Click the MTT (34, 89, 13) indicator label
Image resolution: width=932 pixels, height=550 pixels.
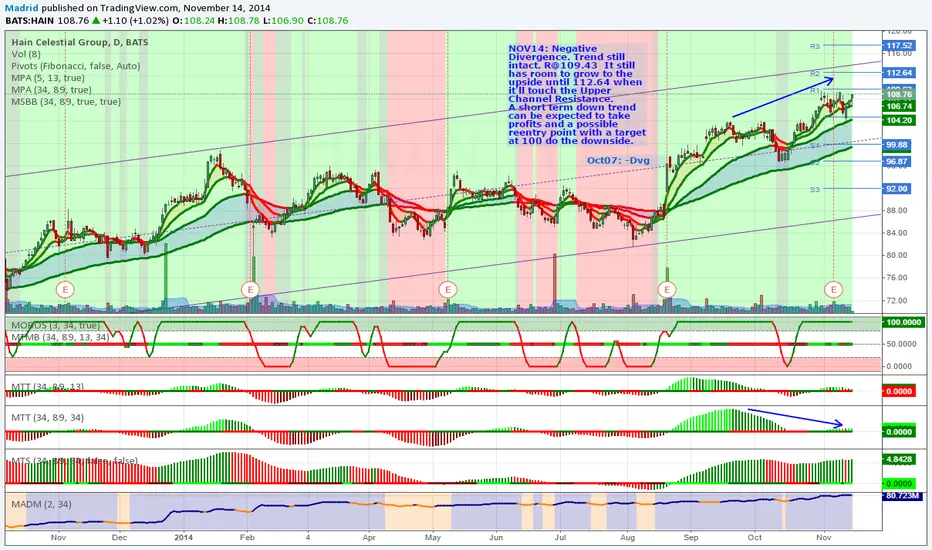[48, 386]
